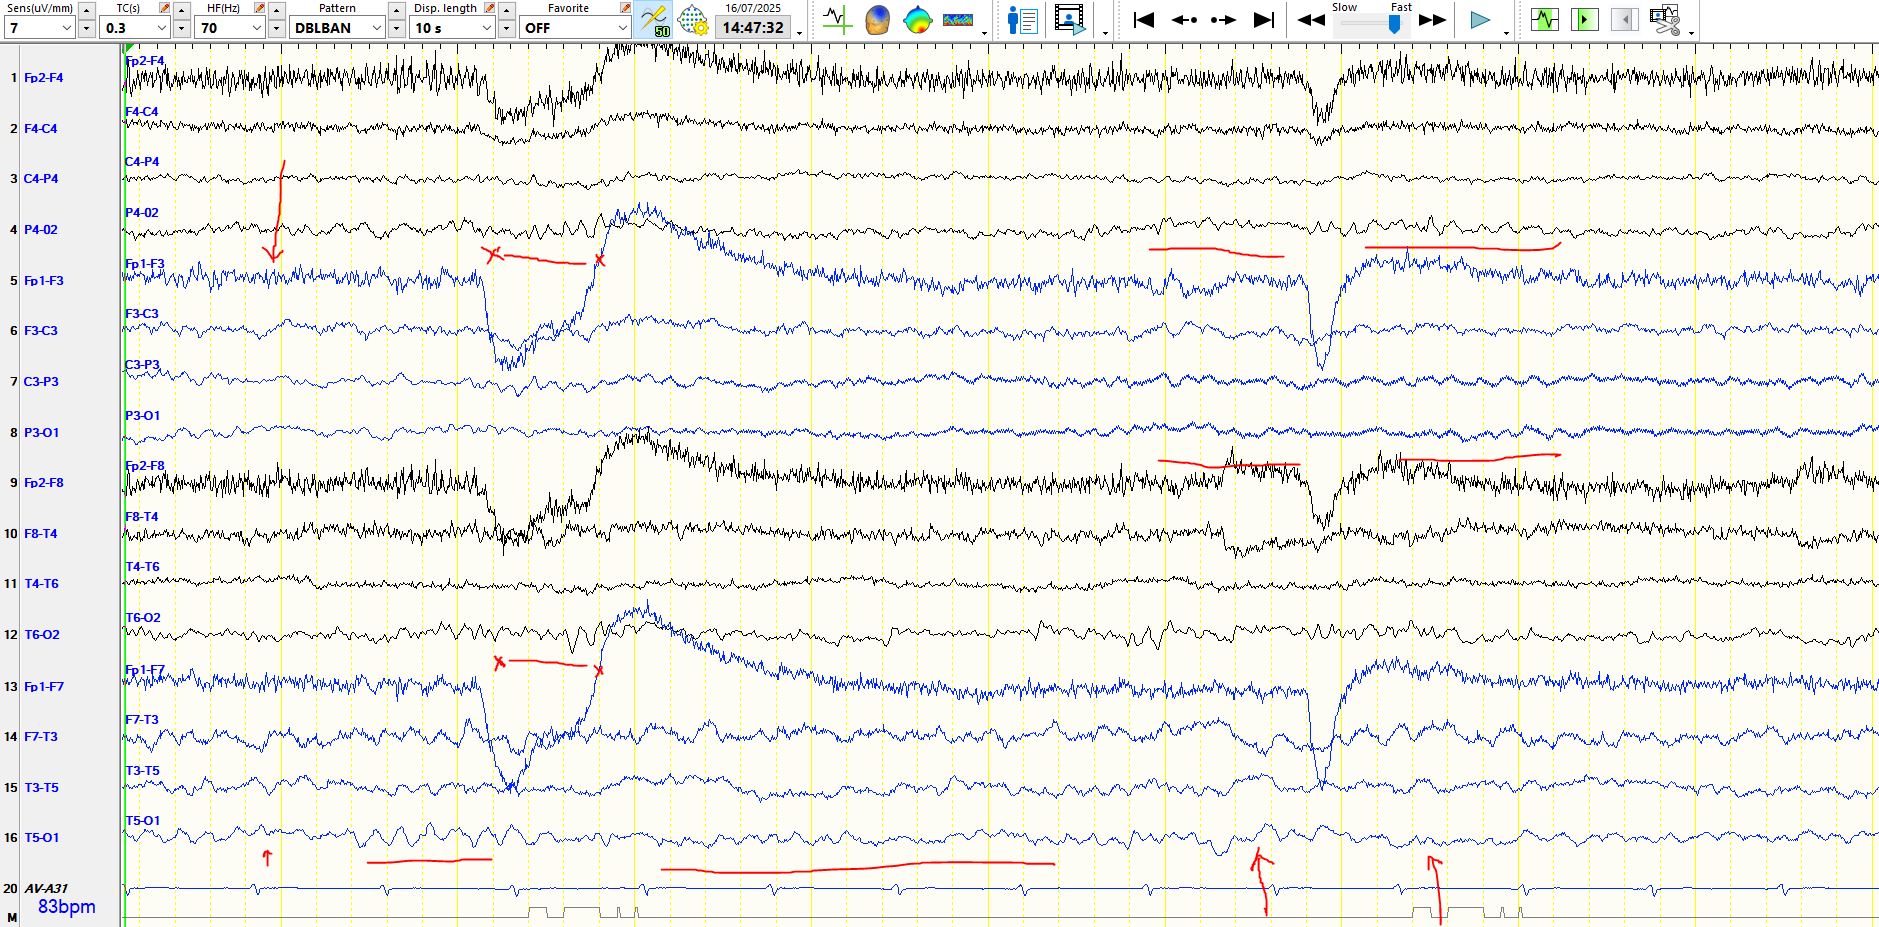Edit the Favorite setting with pencil icon
Image resolution: width=1879 pixels, height=927 pixels.
(x=625, y=8)
